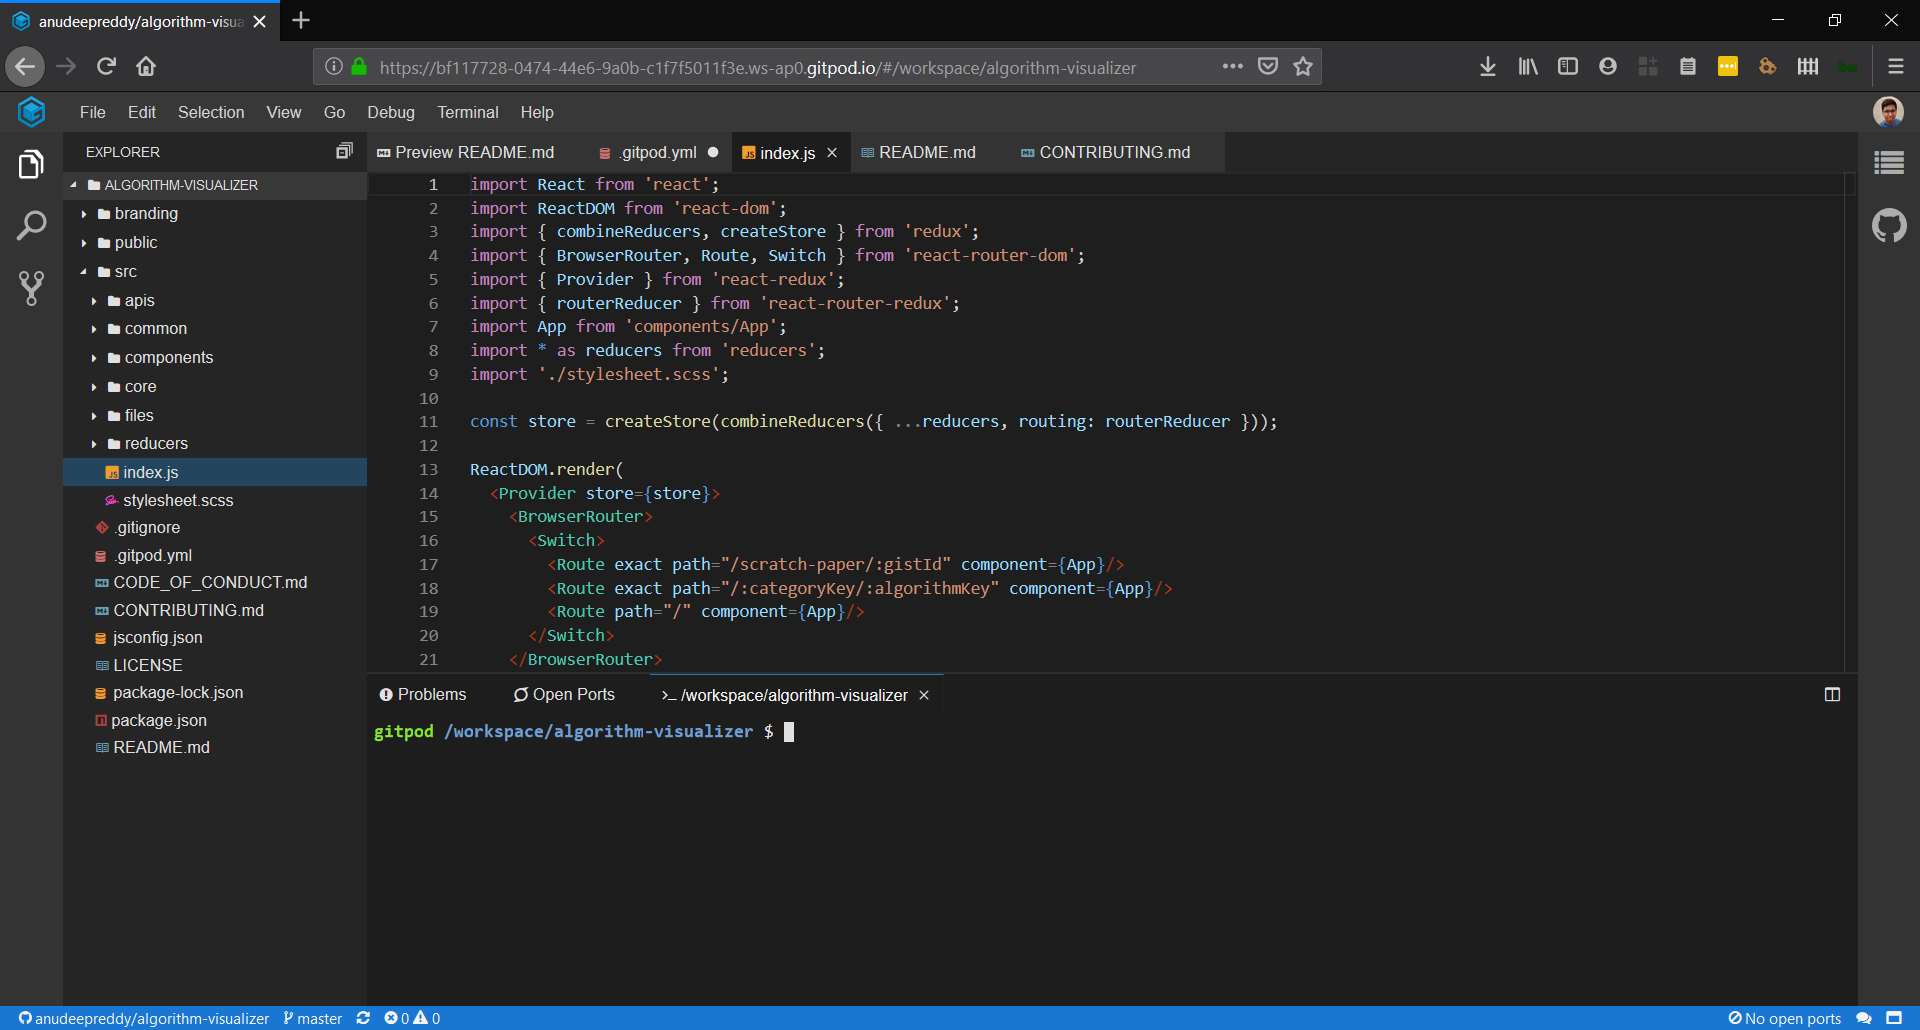
Task: Open the outline list view icon
Action: tap(1889, 163)
